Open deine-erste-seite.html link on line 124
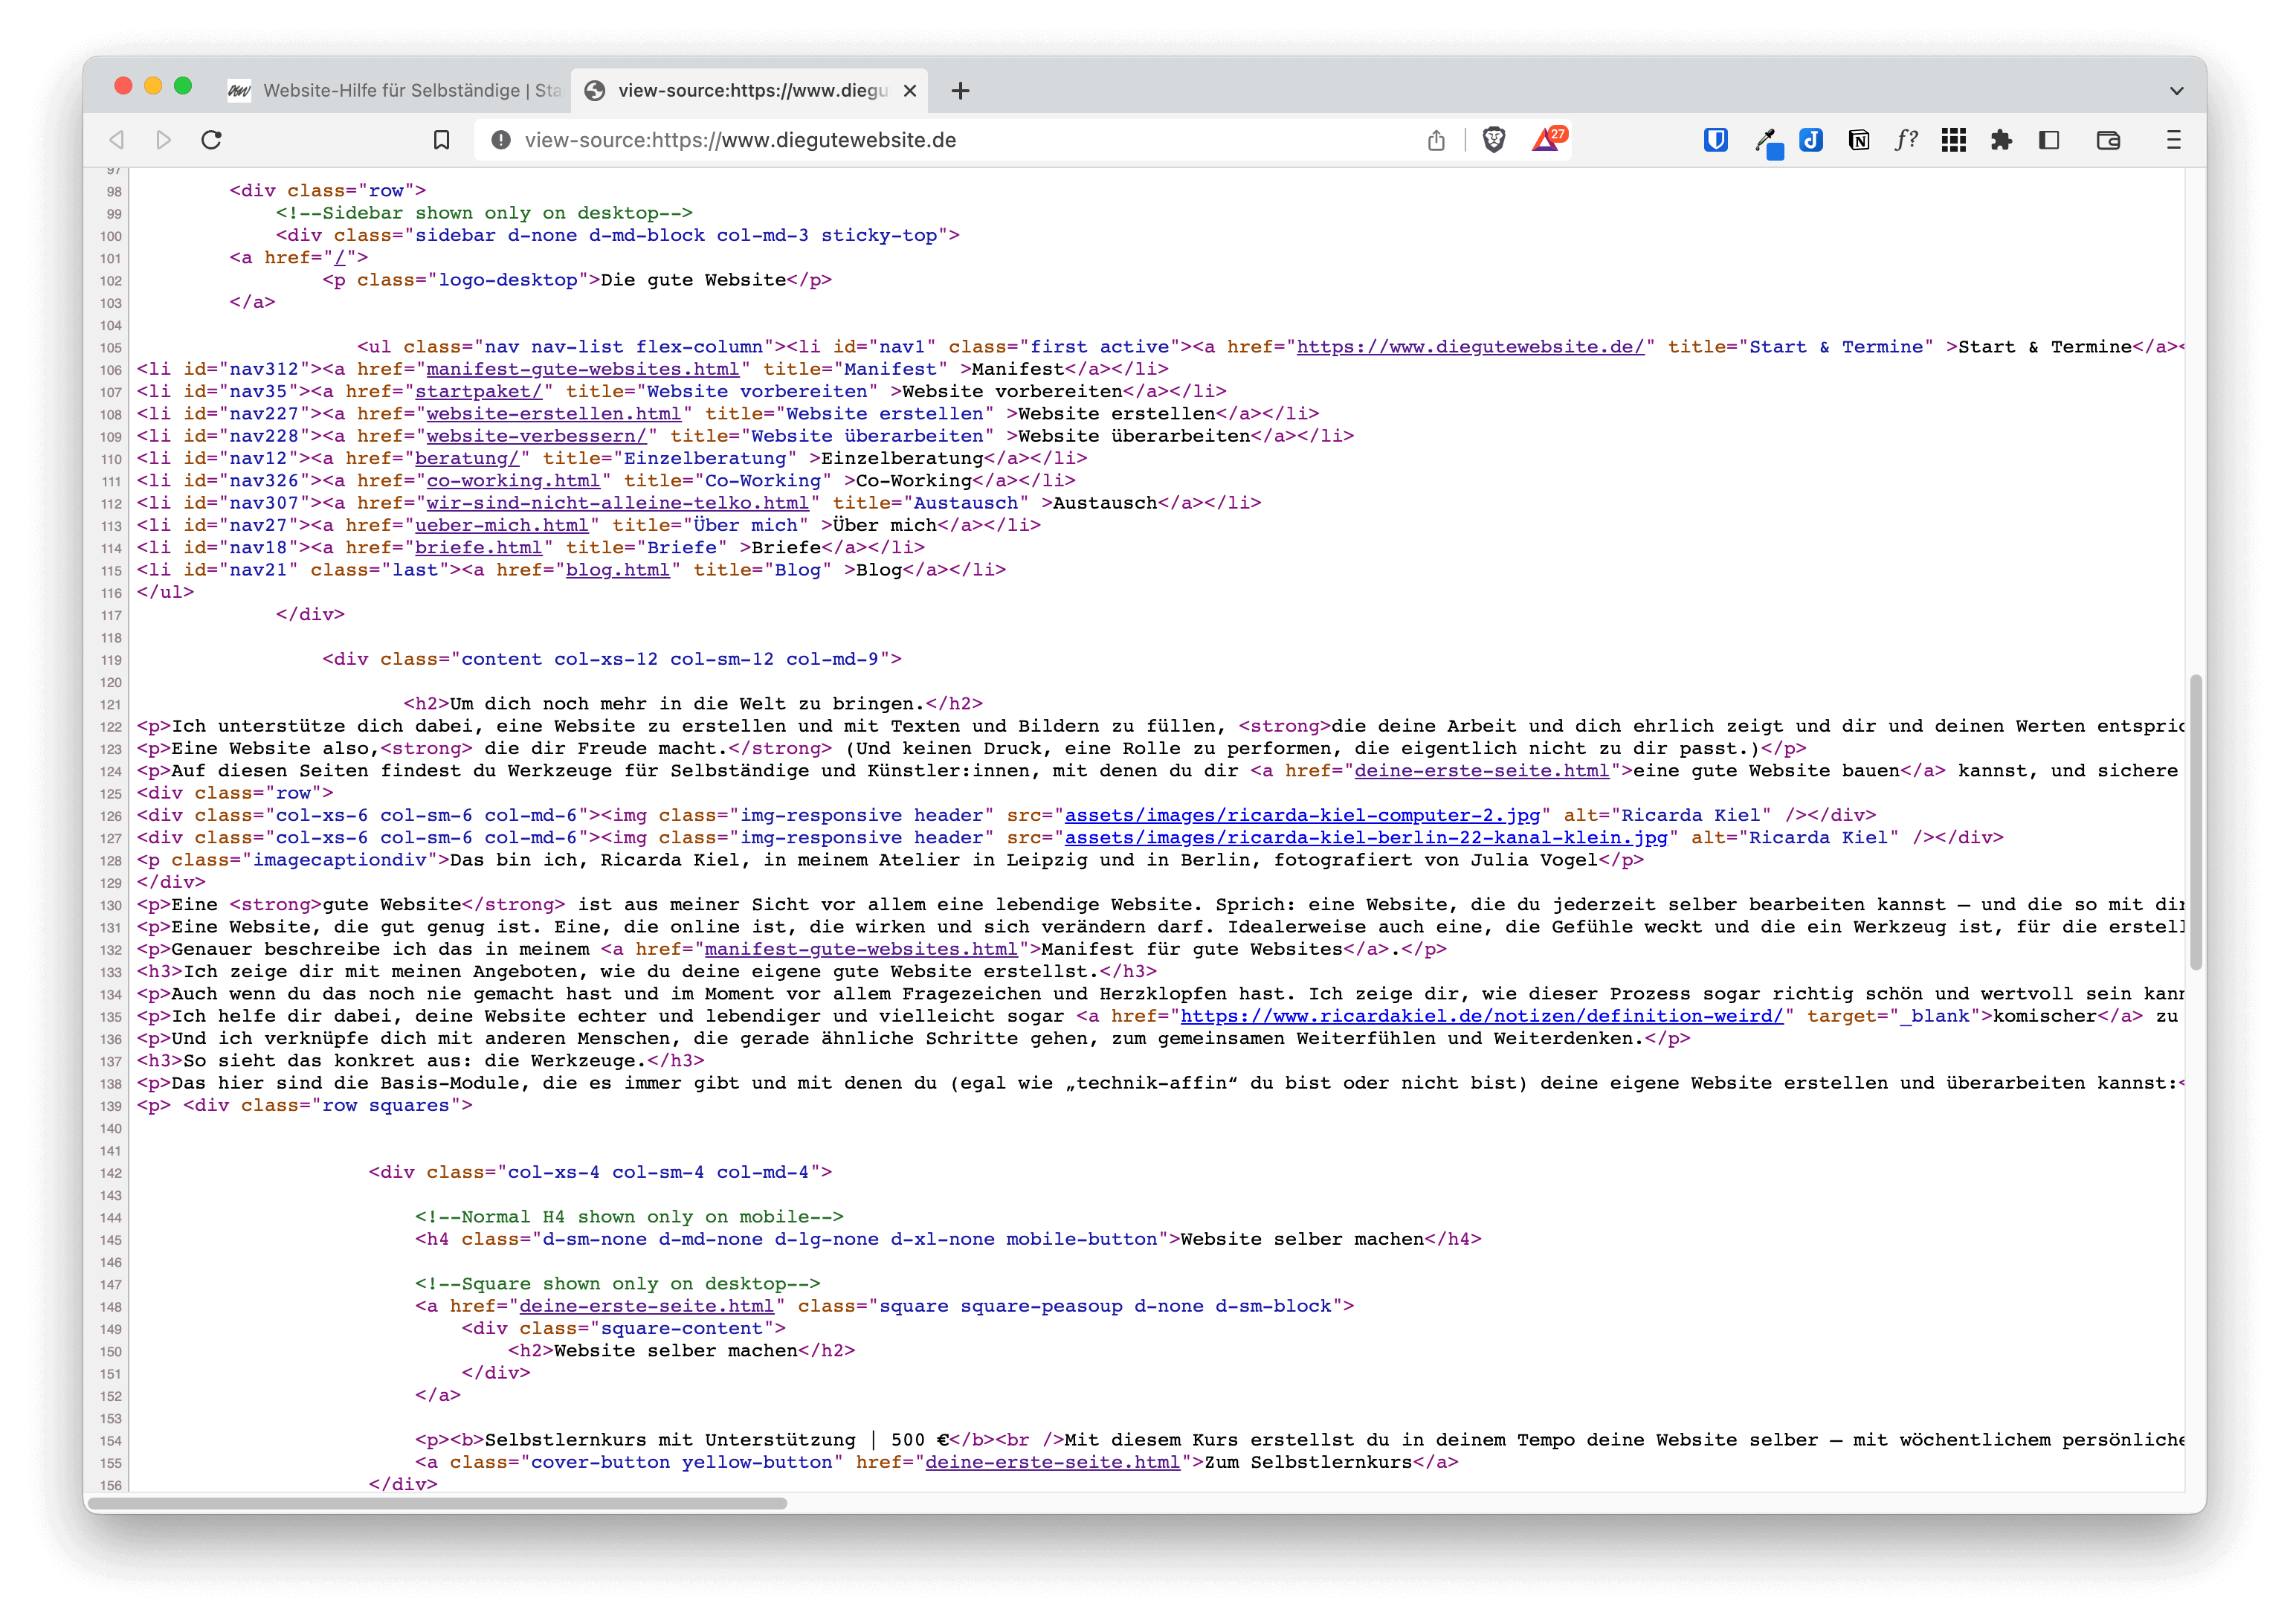This screenshot has width=2290, height=1624. click(1481, 771)
